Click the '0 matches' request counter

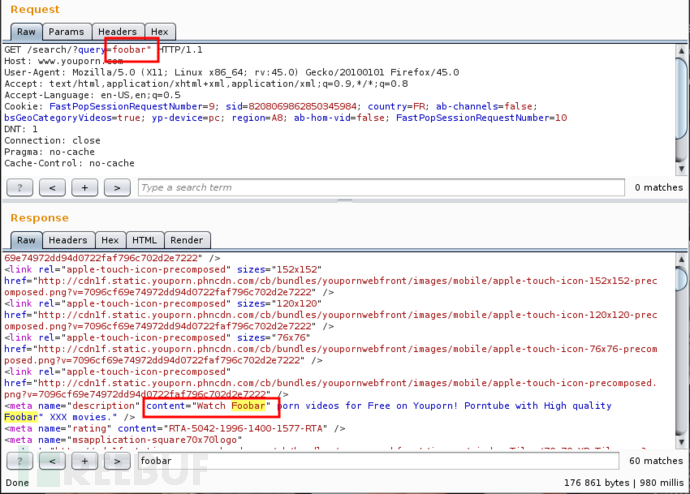pyautogui.click(x=659, y=187)
